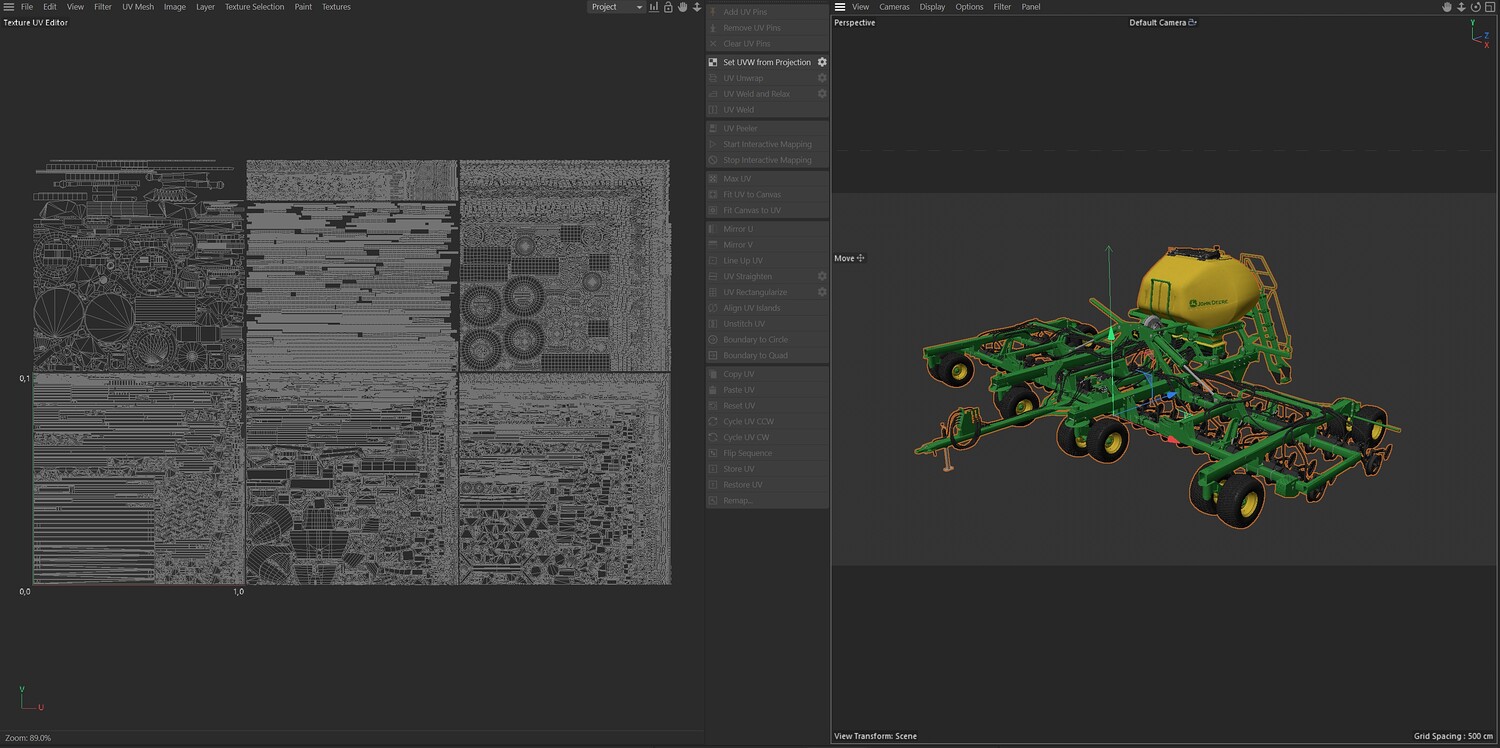Click the Mirror V command
1500x748 pixels.
click(767, 244)
